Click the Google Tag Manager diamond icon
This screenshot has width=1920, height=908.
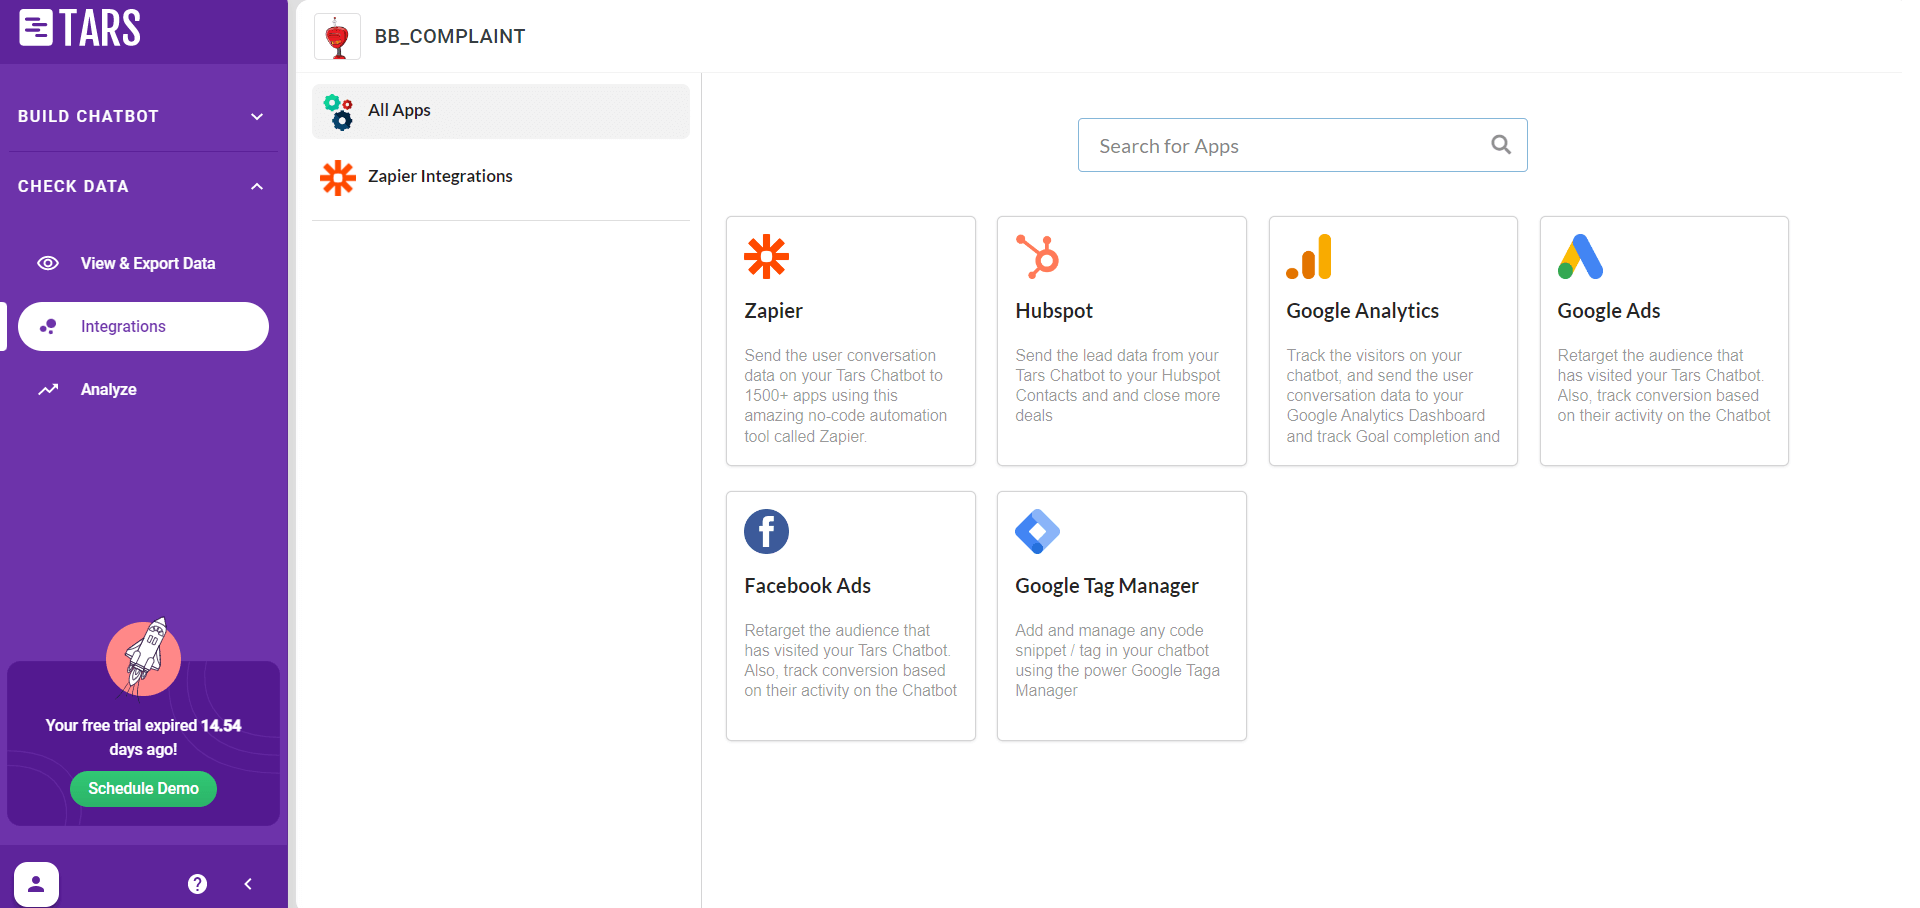coord(1037,531)
